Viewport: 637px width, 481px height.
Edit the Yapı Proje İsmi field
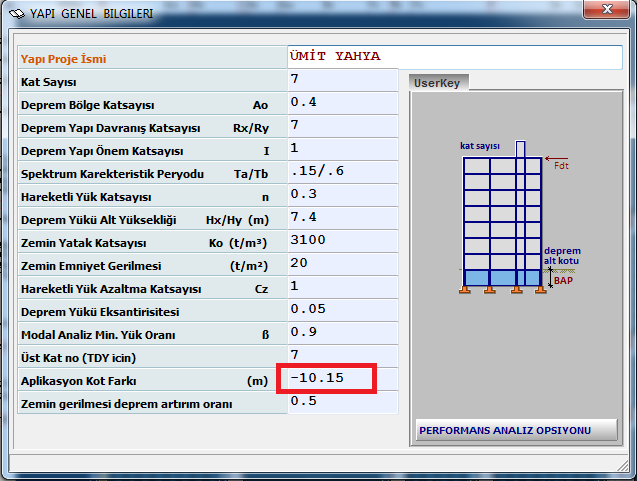(x=454, y=57)
